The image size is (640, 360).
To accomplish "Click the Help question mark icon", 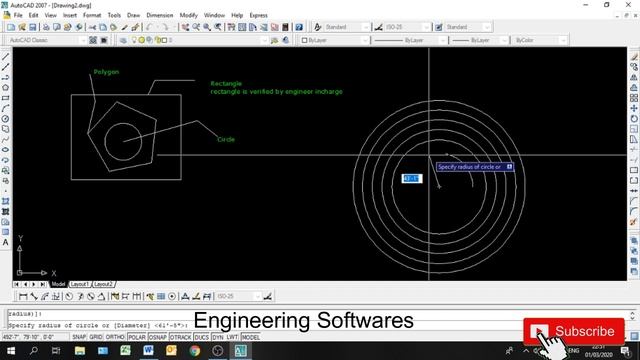I will (299, 27).
